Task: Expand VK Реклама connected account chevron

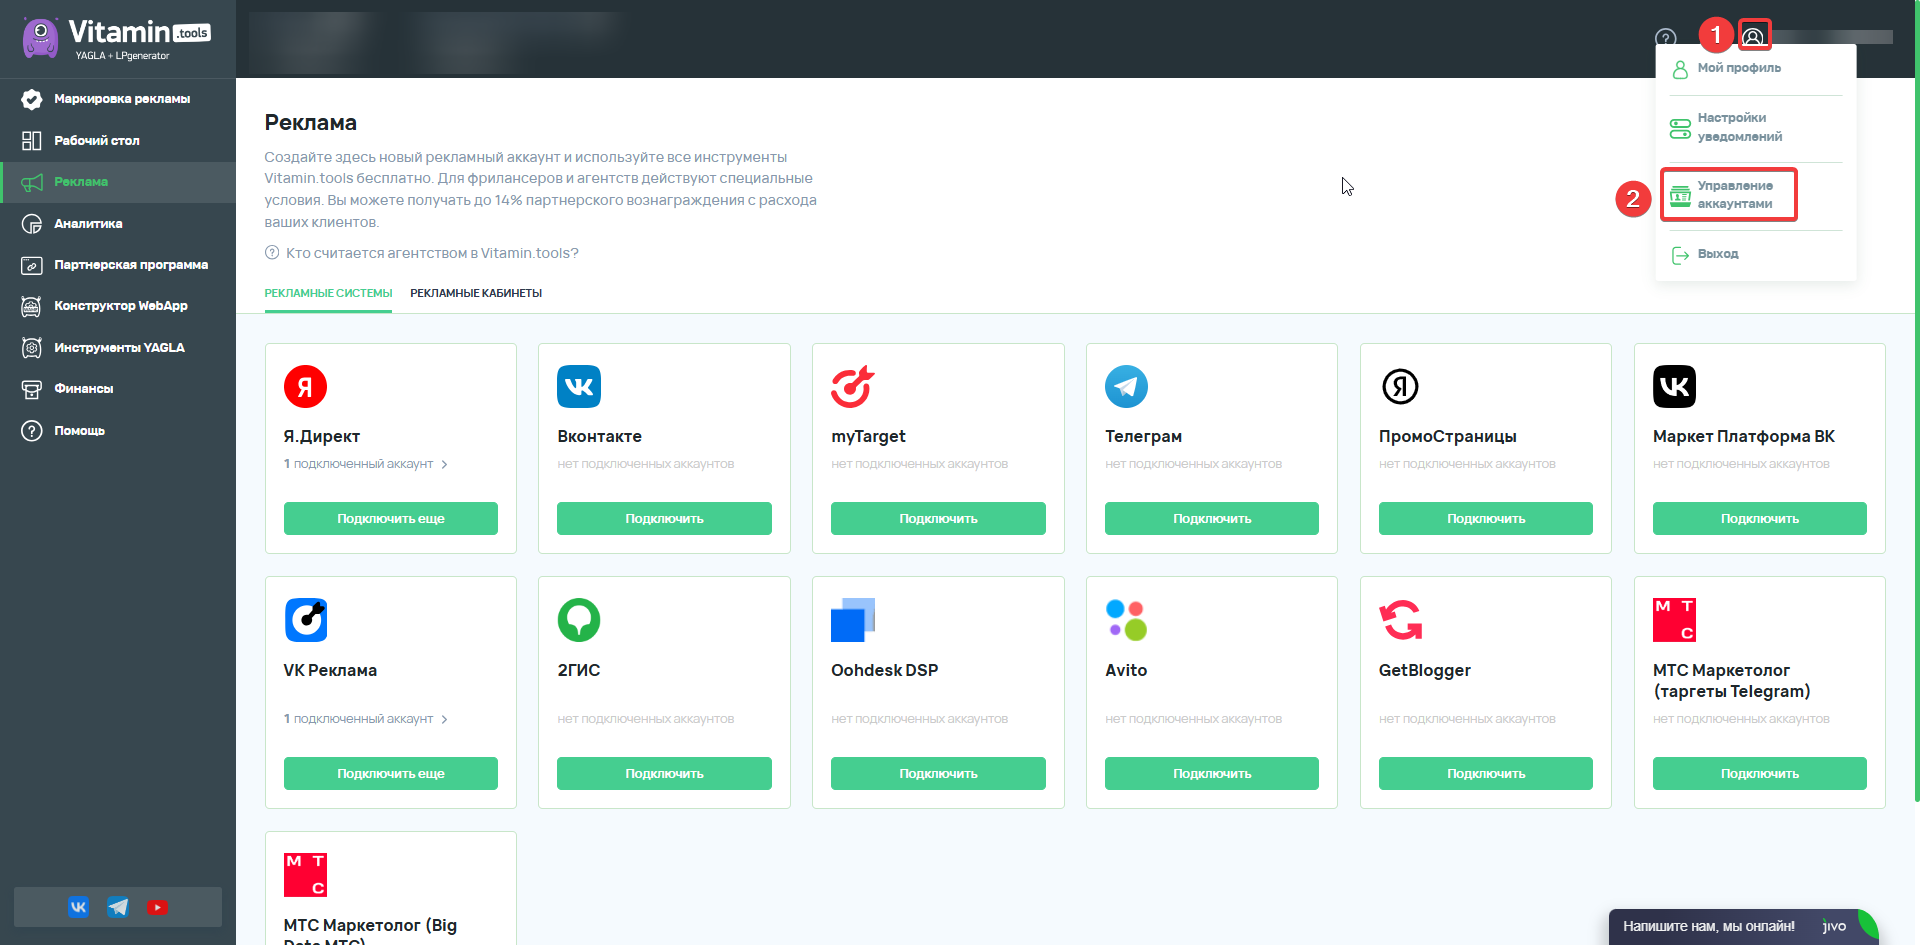Action: (x=445, y=719)
